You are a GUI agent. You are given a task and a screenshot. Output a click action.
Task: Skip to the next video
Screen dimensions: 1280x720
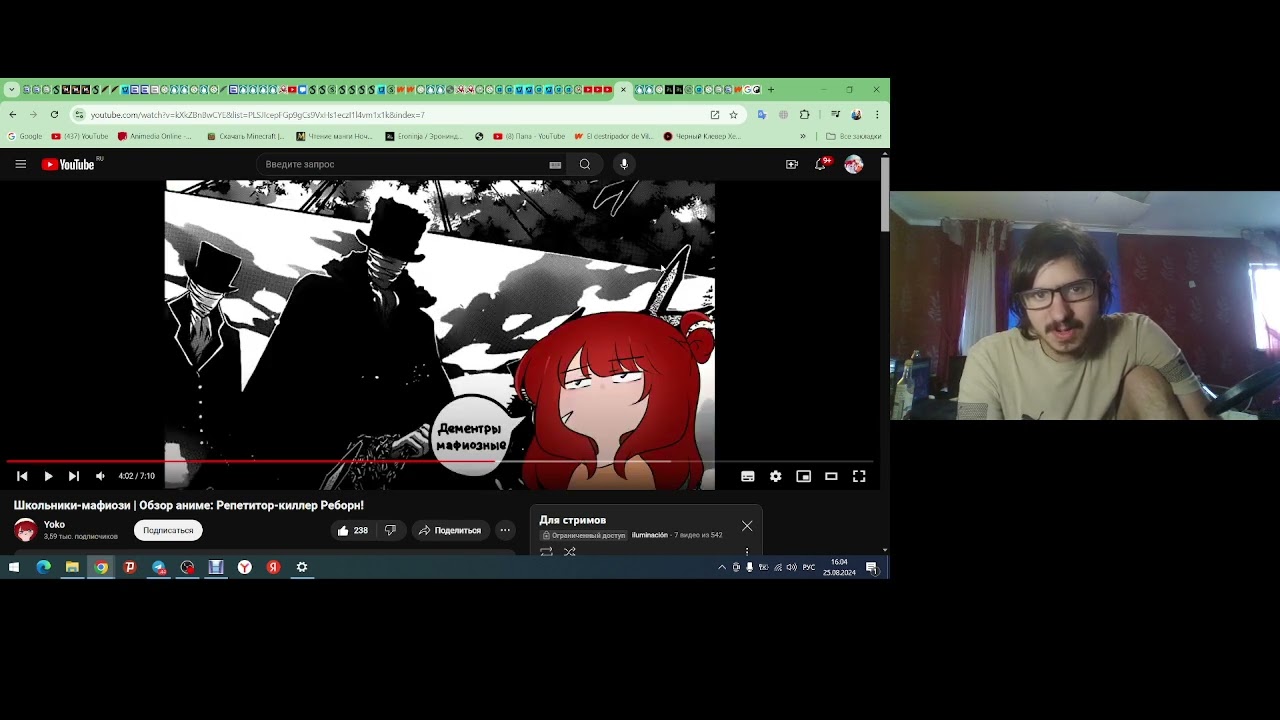click(74, 476)
